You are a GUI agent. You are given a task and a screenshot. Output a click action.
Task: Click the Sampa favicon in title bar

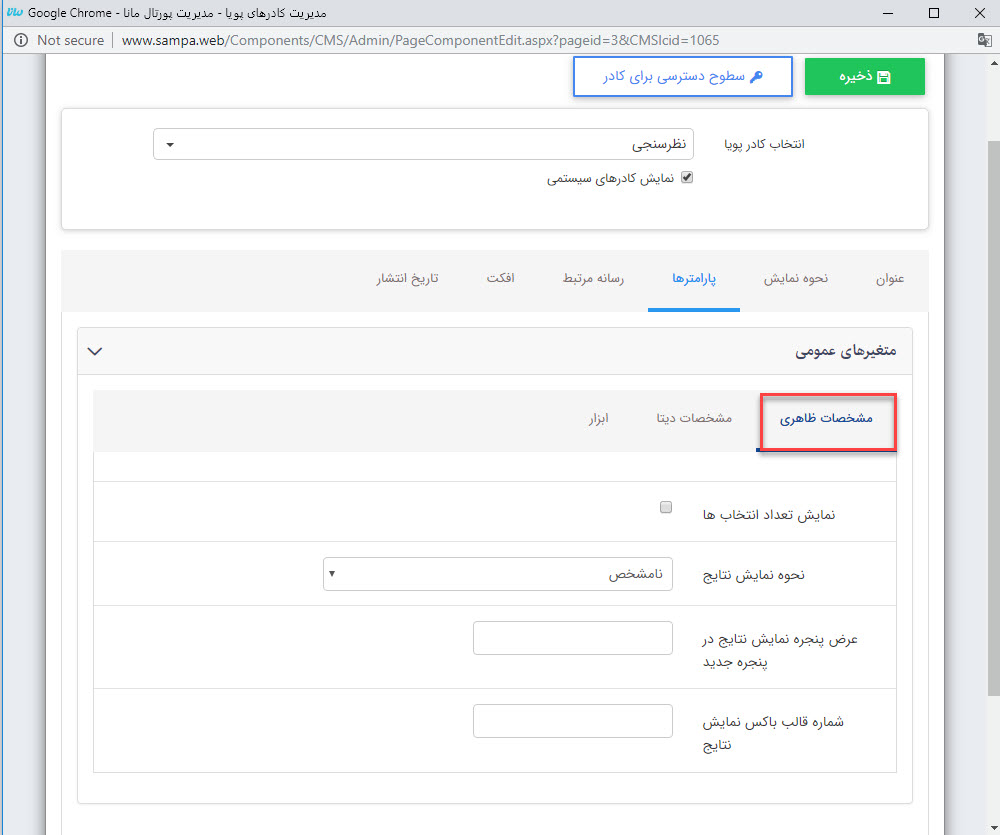click(x=14, y=13)
